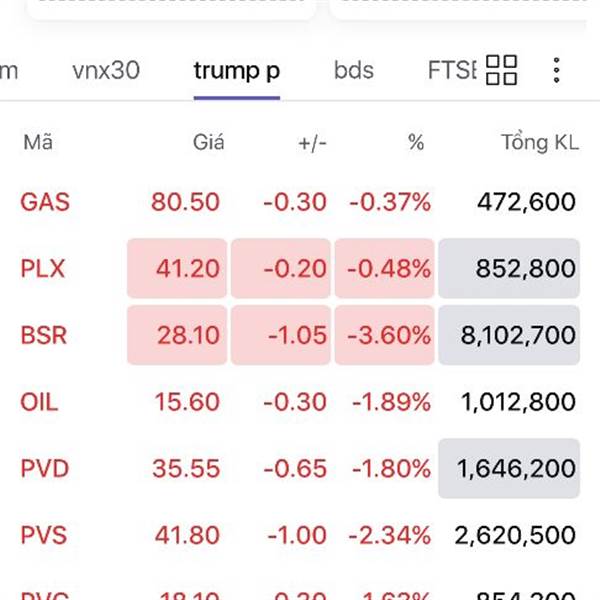Open the PVS stock ticker

tap(44, 534)
